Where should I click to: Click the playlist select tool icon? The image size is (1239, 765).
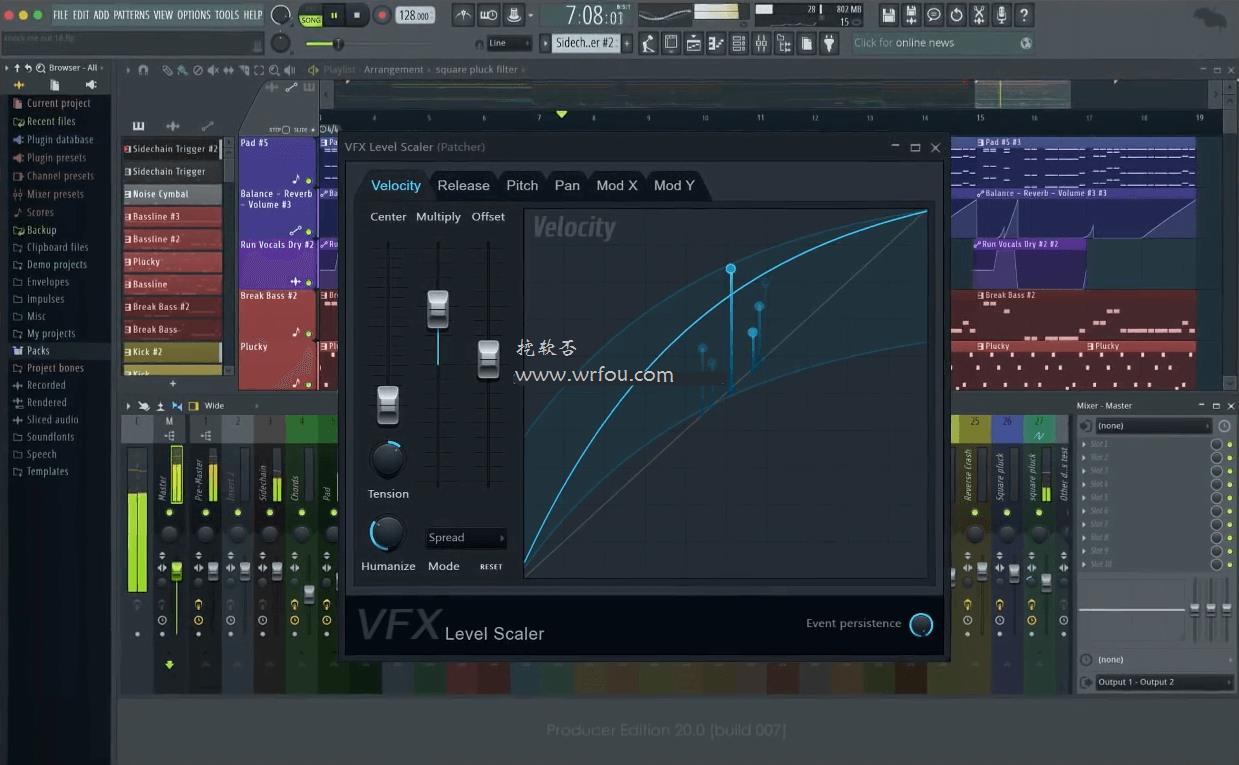259,70
